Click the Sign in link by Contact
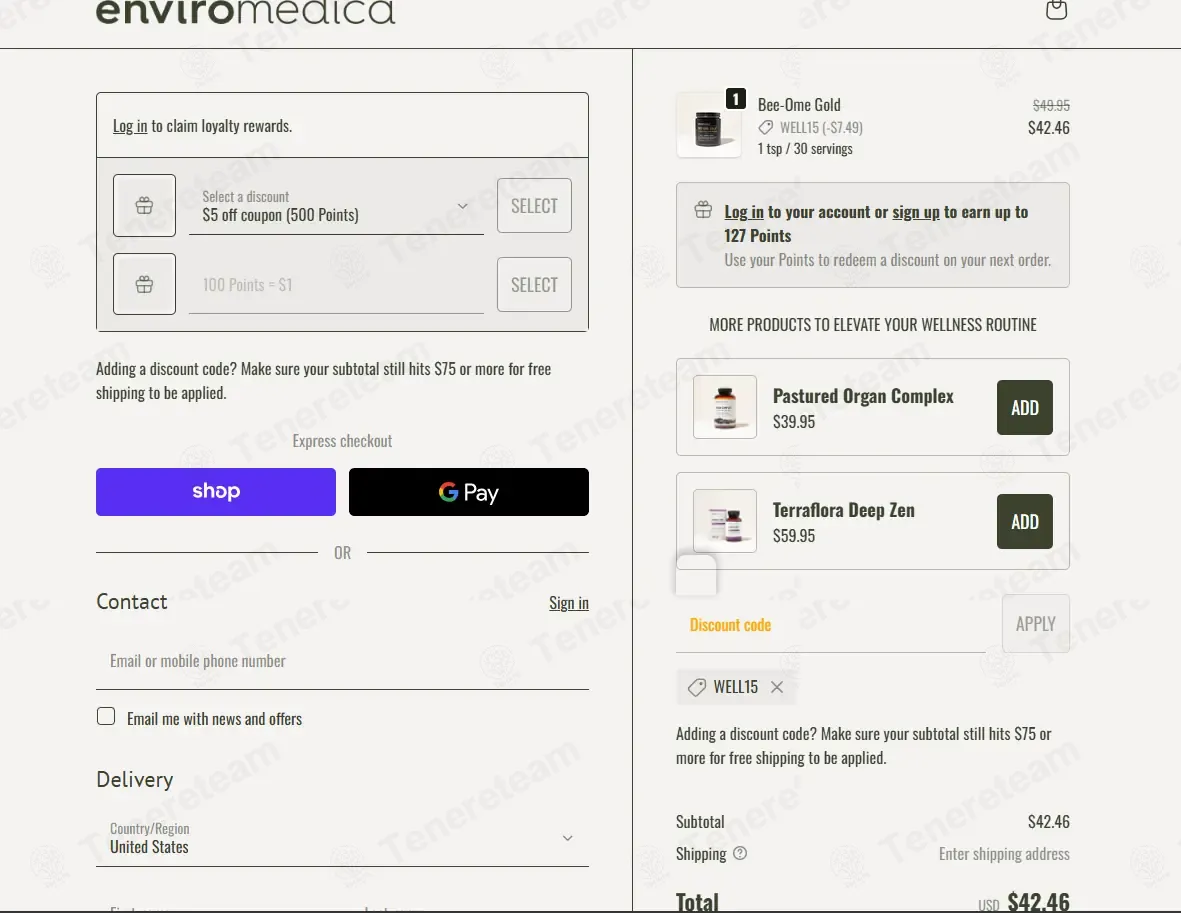1181x913 pixels. pos(569,603)
